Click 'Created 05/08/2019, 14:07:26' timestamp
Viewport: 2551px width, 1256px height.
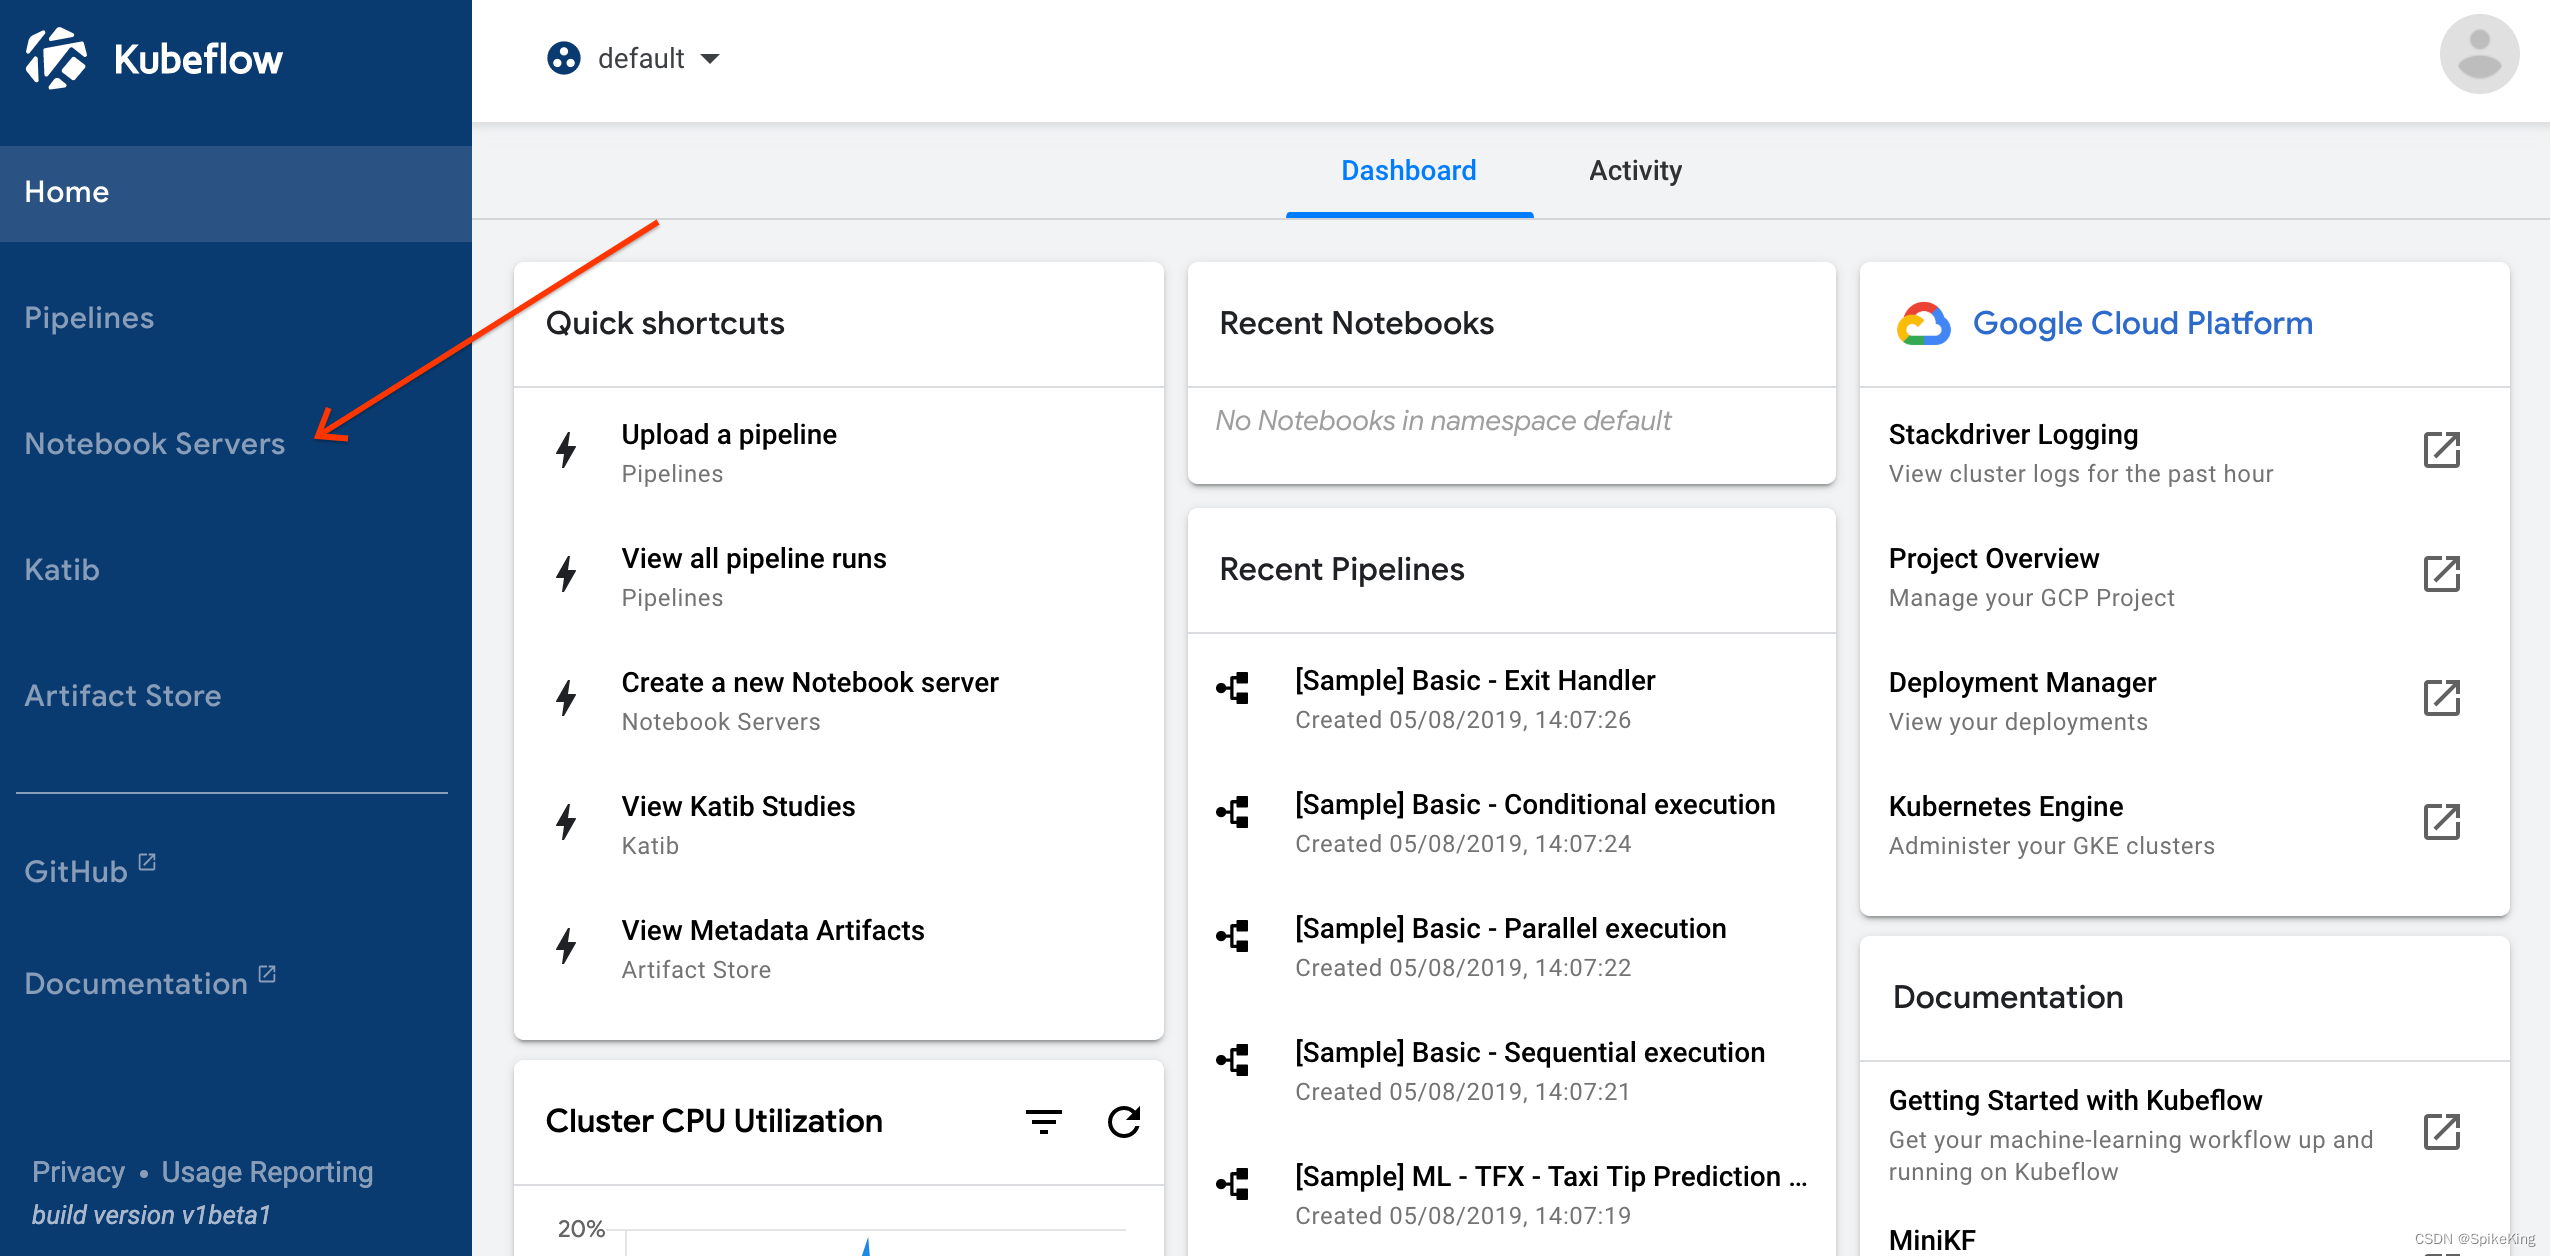tap(1462, 720)
